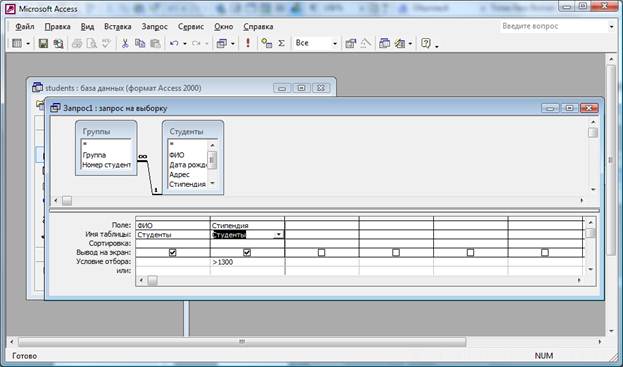Viewport: 623px width, 367px height.
Task: Click the Query Type toolbar icon
Action: [x=221, y=43]
